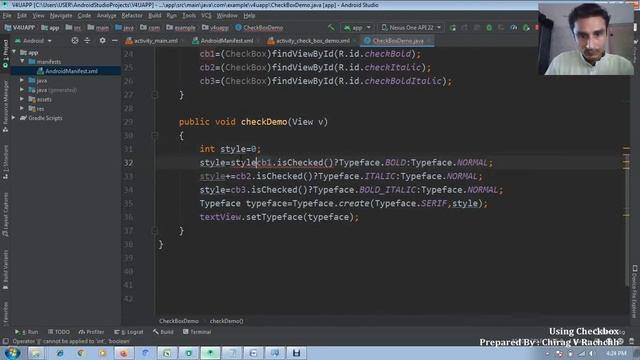Click the fold marker beside line 30
Screen dimensions: 640x360
coord(155,136)
